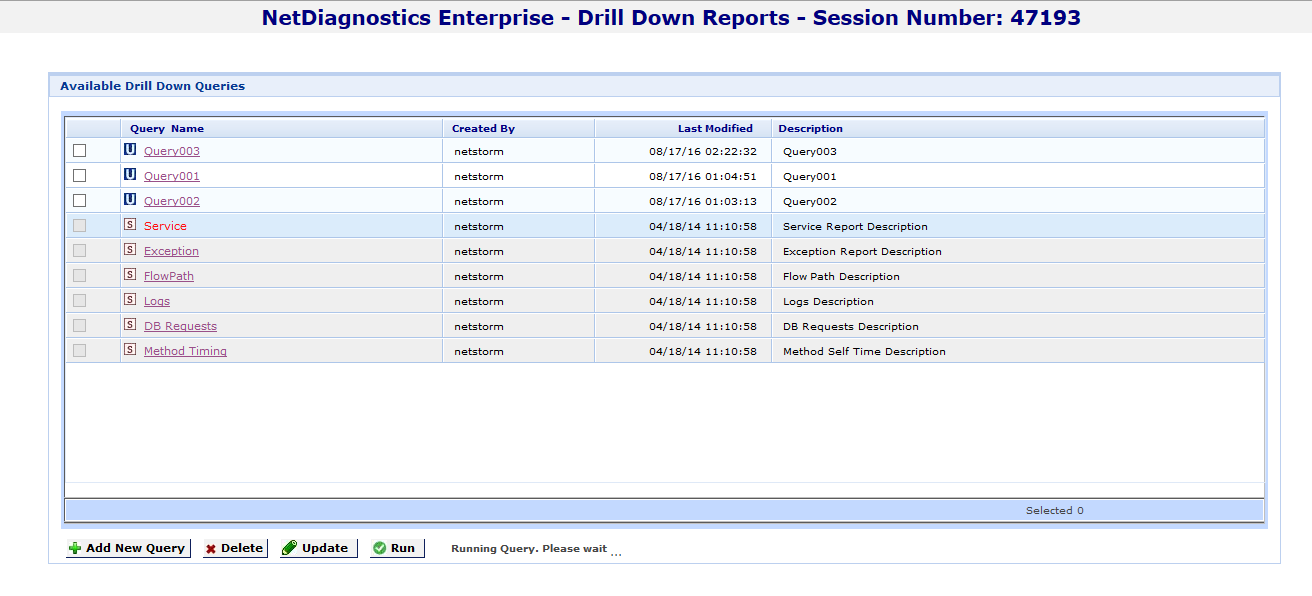Click the S icon beside DB Requests
This screenshot has height=596, width=1312.
(130, 325)
